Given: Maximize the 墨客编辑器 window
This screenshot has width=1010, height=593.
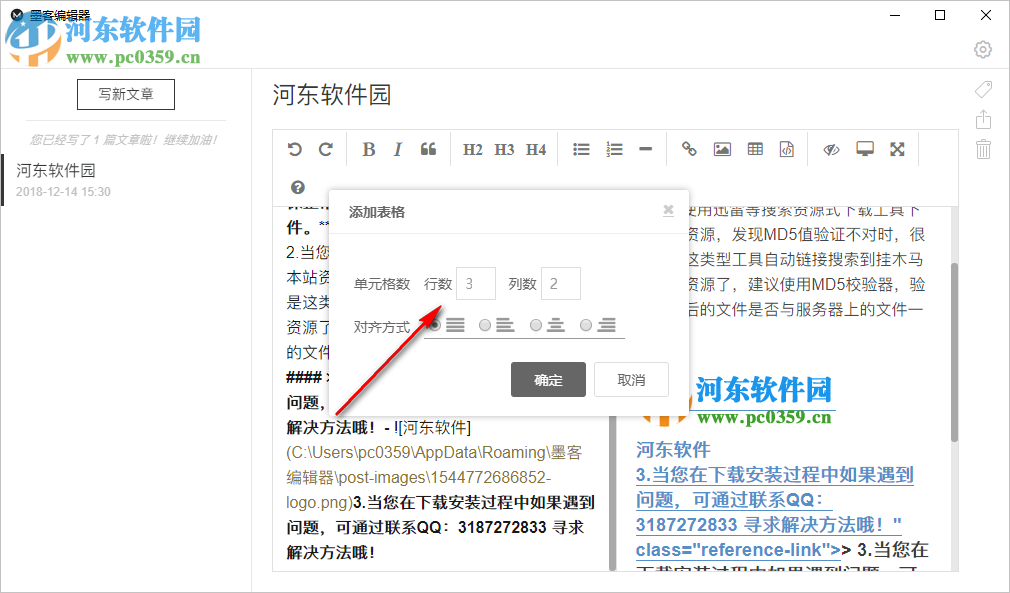Looking at the screenshot, I should coord(940,15).
